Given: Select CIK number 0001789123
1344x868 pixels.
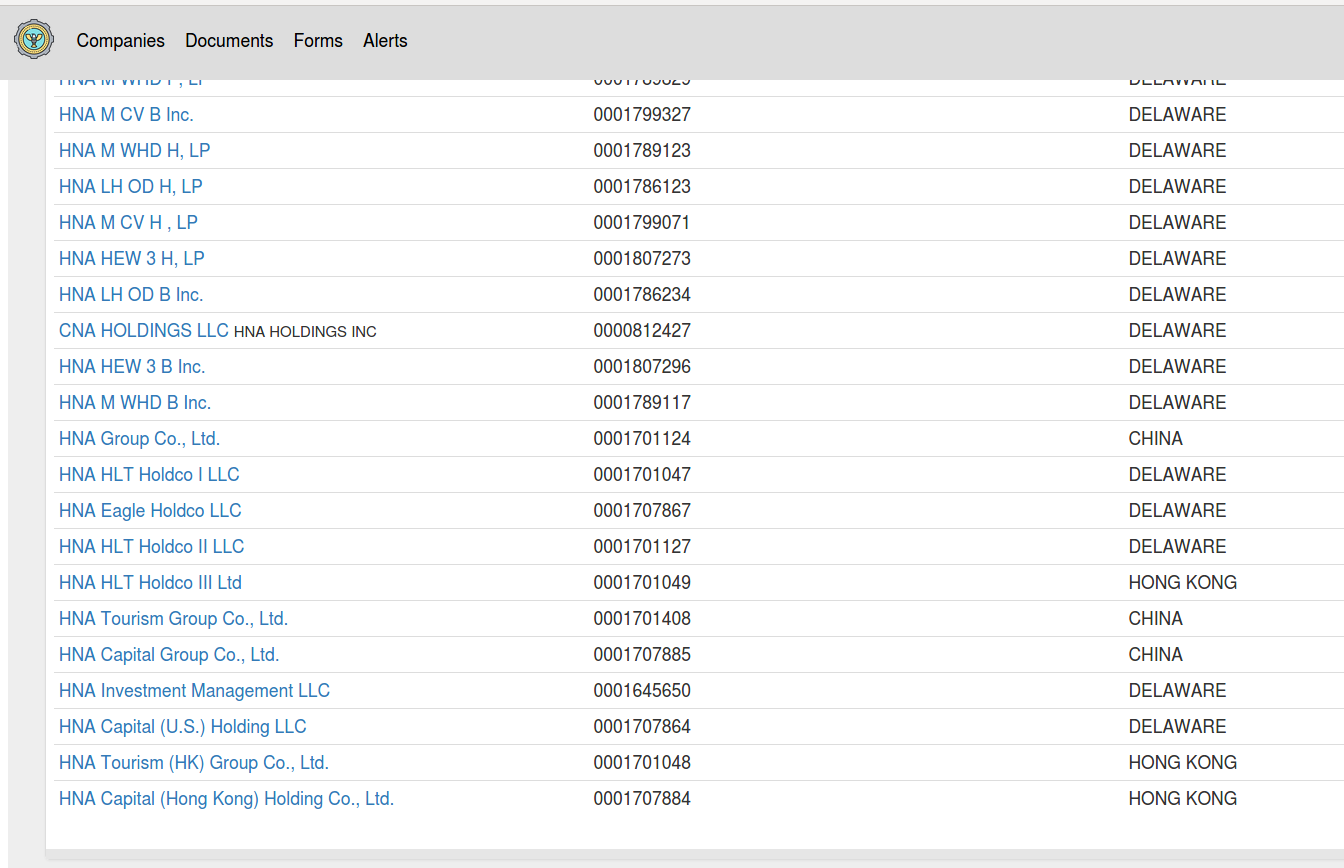Looking at the screenshot, I should tap(642, 151).
